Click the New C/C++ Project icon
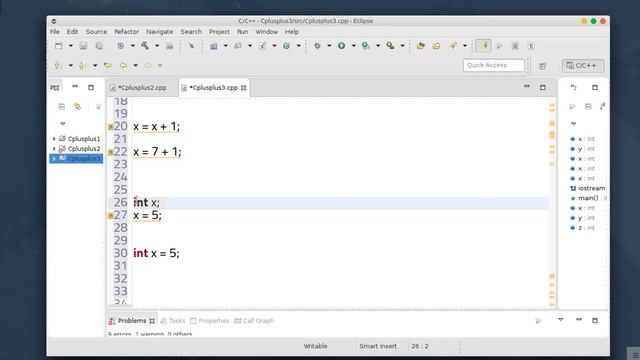The height and width of the screenshot is (360, 640). coord(213,46)
